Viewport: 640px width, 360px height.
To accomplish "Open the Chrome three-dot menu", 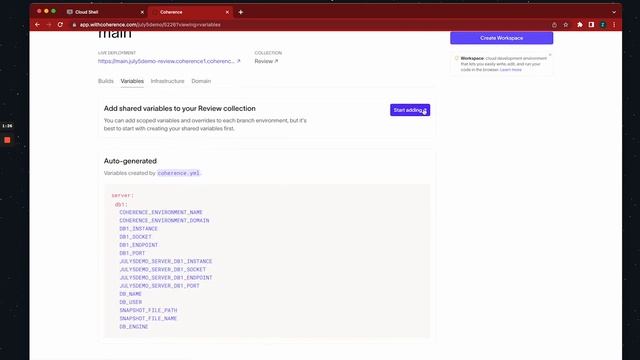I will pos(614,25).
